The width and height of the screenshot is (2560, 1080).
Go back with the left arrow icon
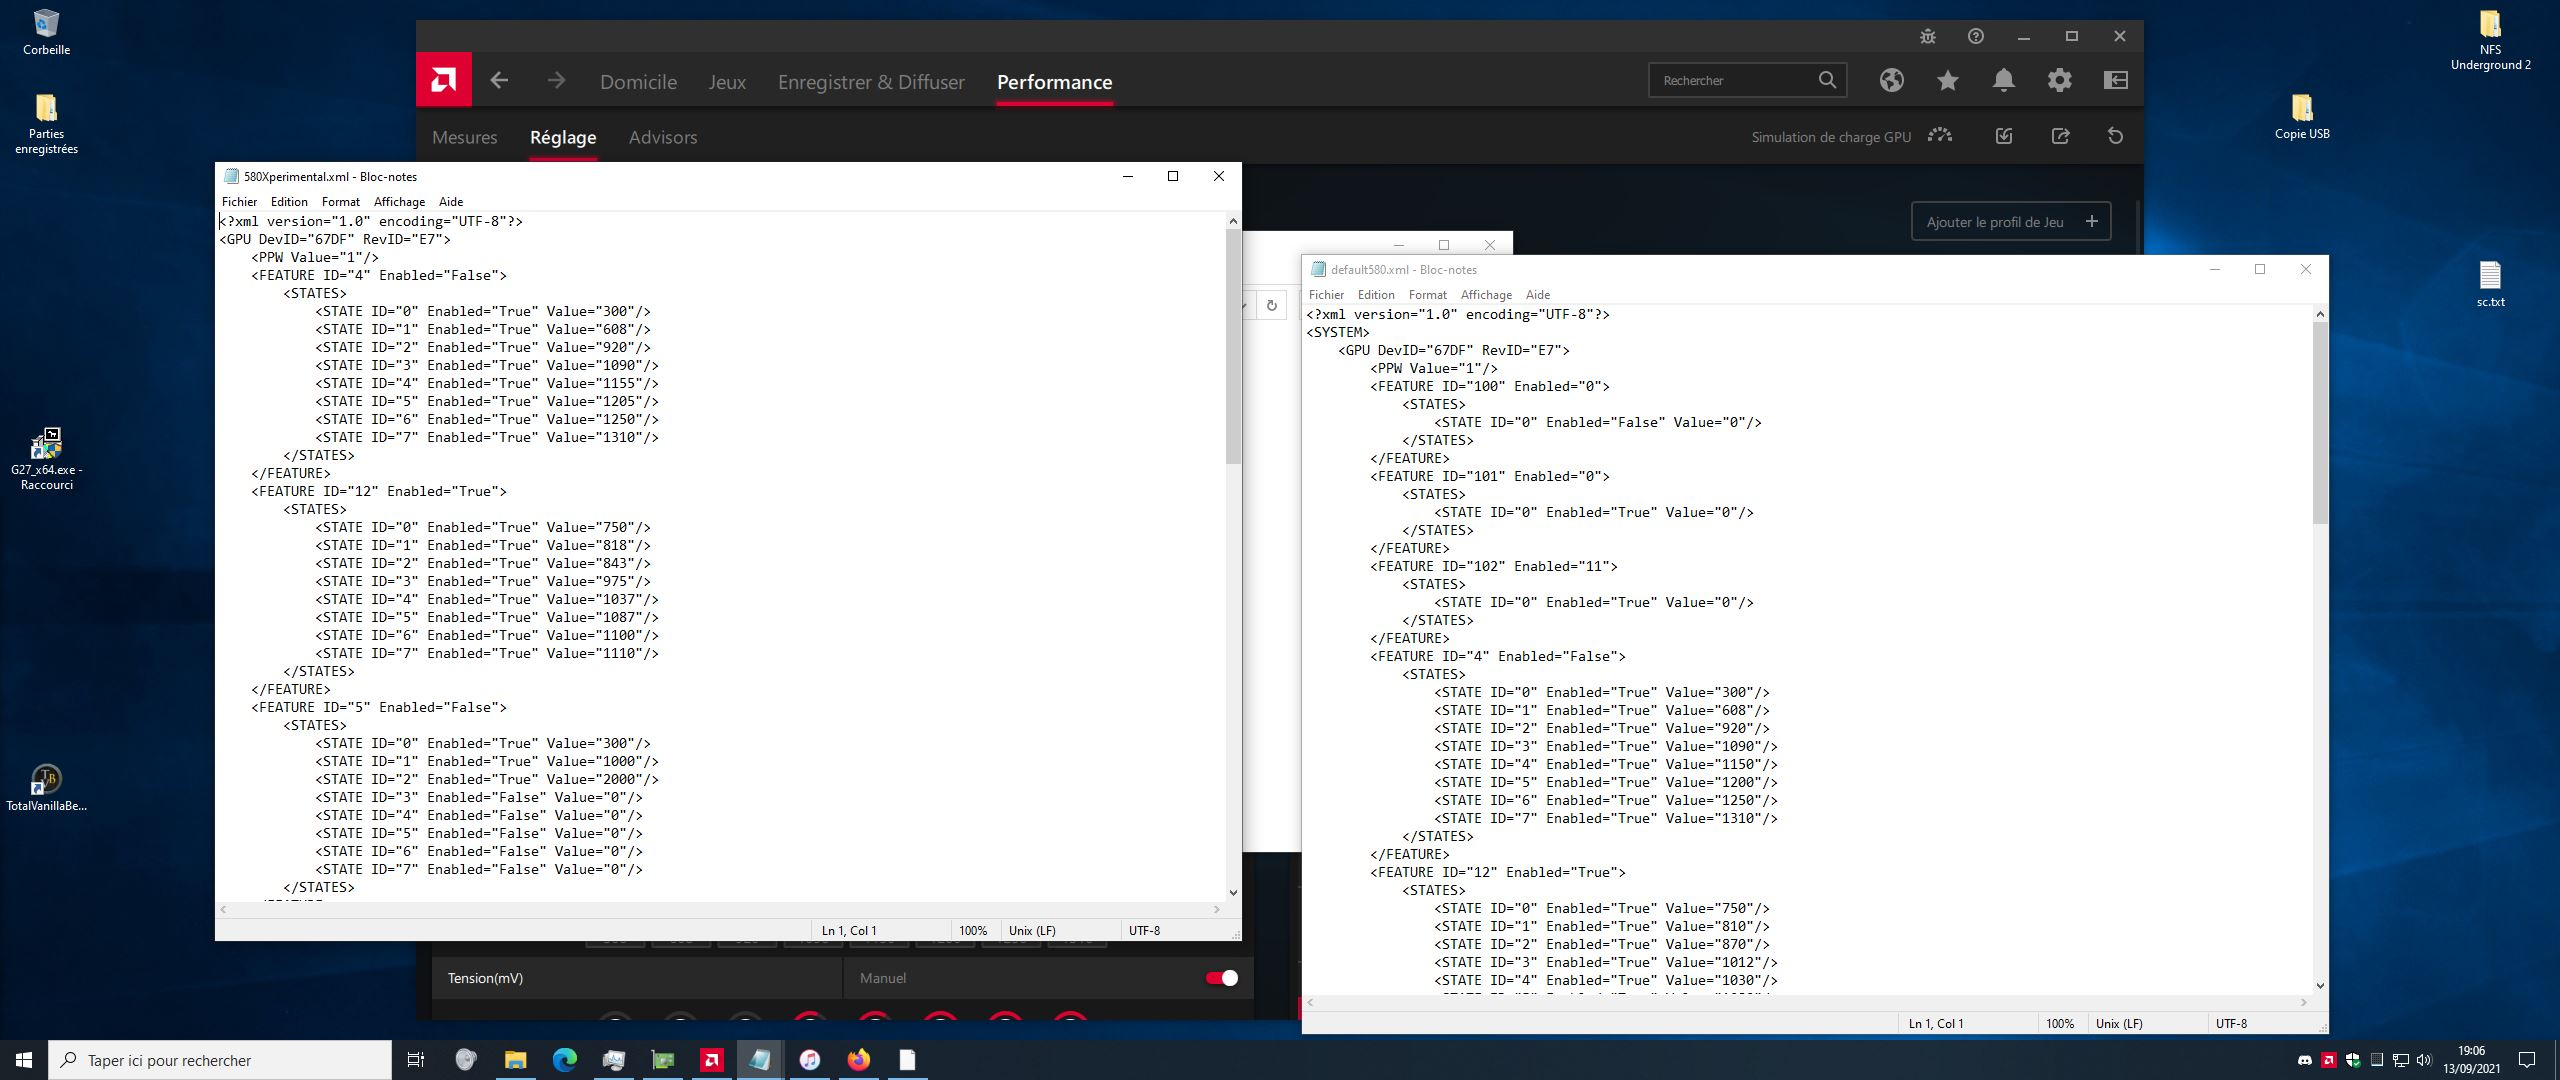(x=500, y=81)
